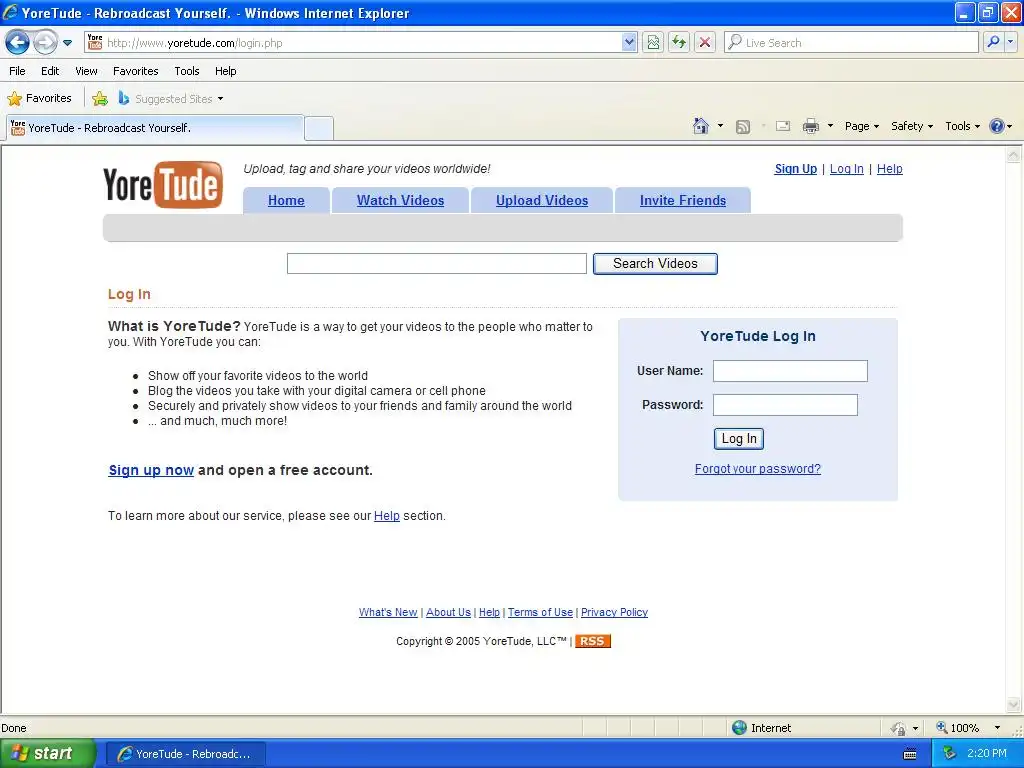1024x768 pixels.
Task: Click the Log In form button
Action: click(x=739, y=439)
